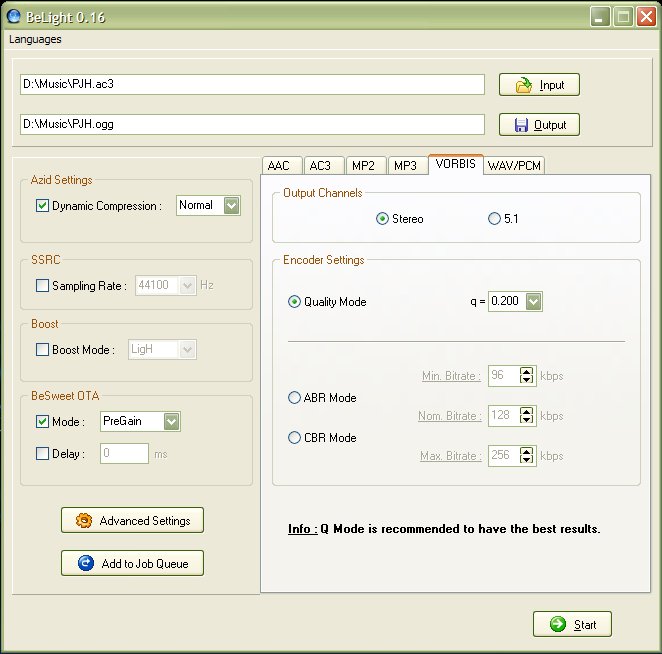Open the Languages menu
The width and height of the screenshot is (662, 654).
click(x=35, y=40)
